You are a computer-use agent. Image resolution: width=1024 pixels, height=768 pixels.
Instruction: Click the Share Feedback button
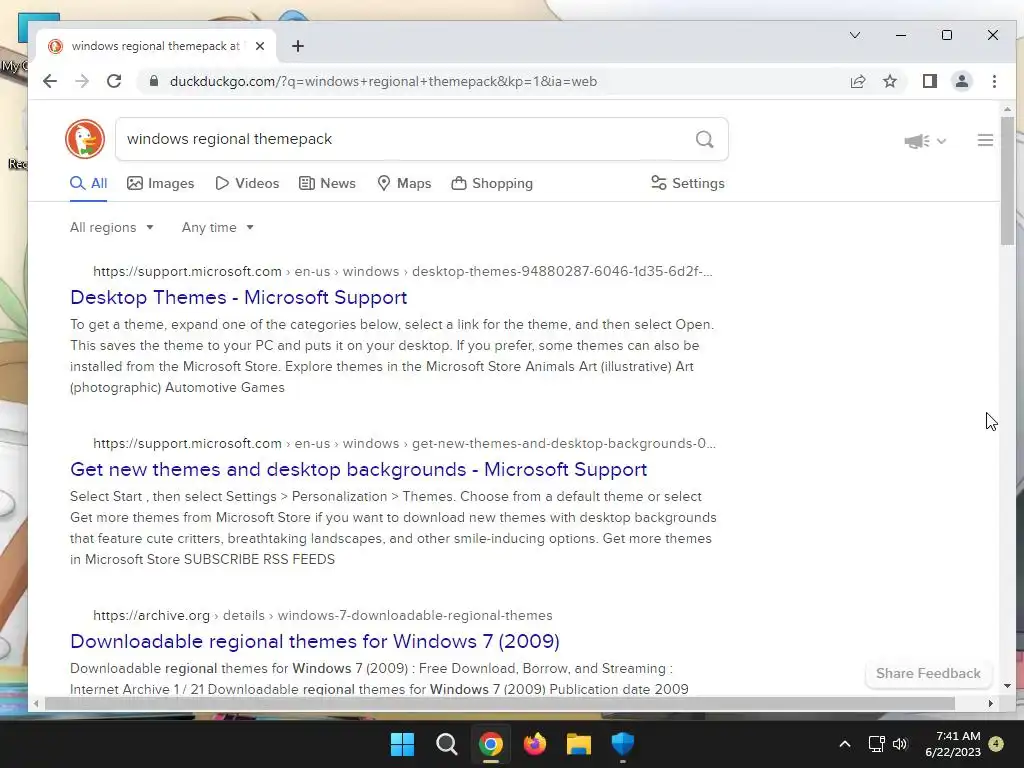pyautogui.click(x=928, y=673)
